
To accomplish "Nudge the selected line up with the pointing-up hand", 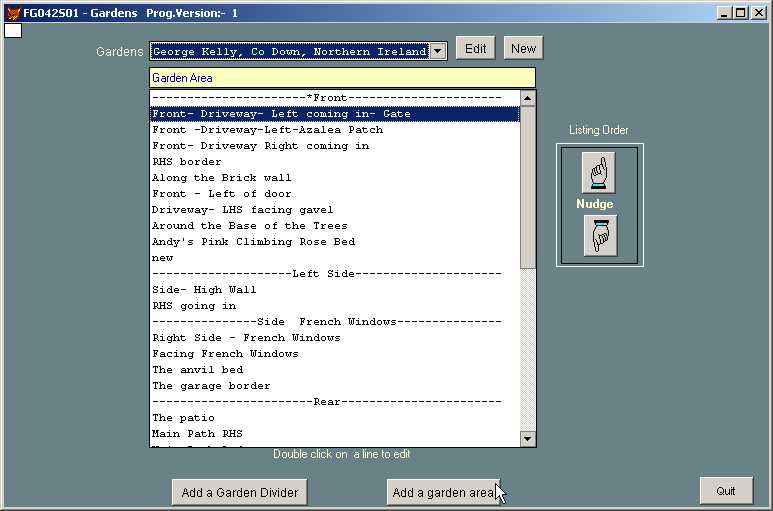I will pos(598,172).
